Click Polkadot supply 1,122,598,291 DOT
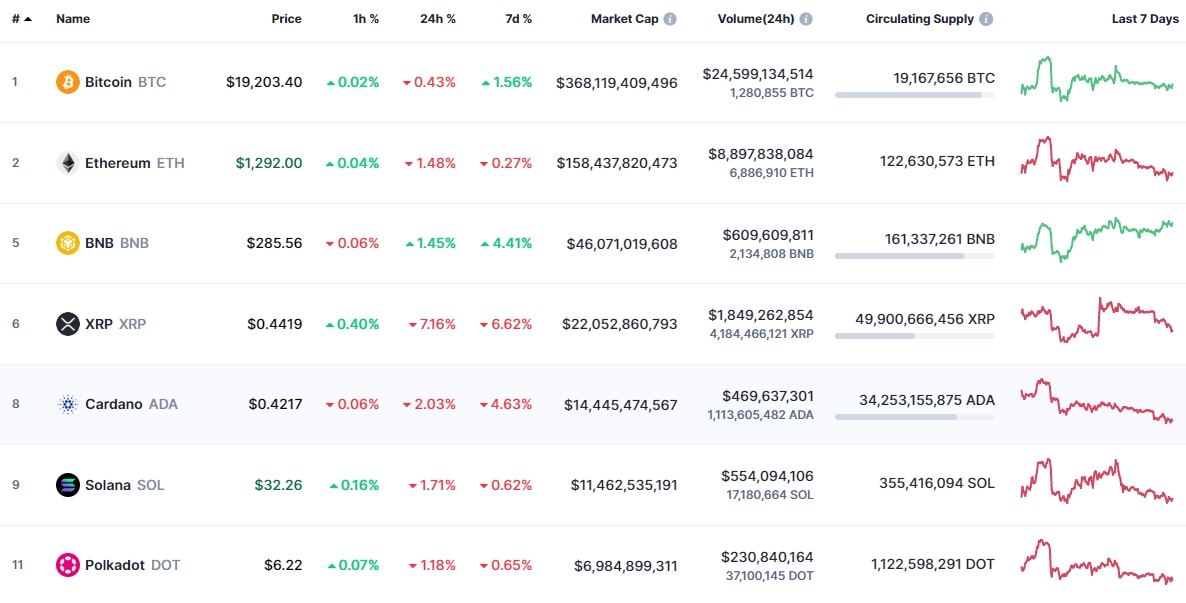Screen dimensions: 1186x603 [x=933, y=564]
